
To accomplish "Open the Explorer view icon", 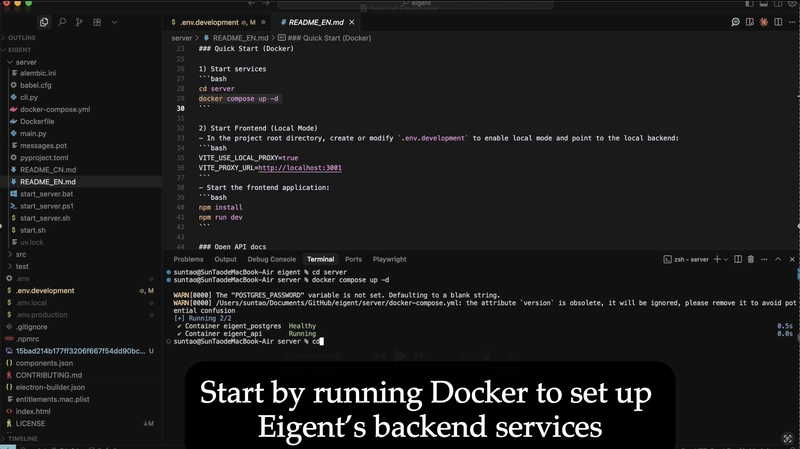I will (44, 22).
